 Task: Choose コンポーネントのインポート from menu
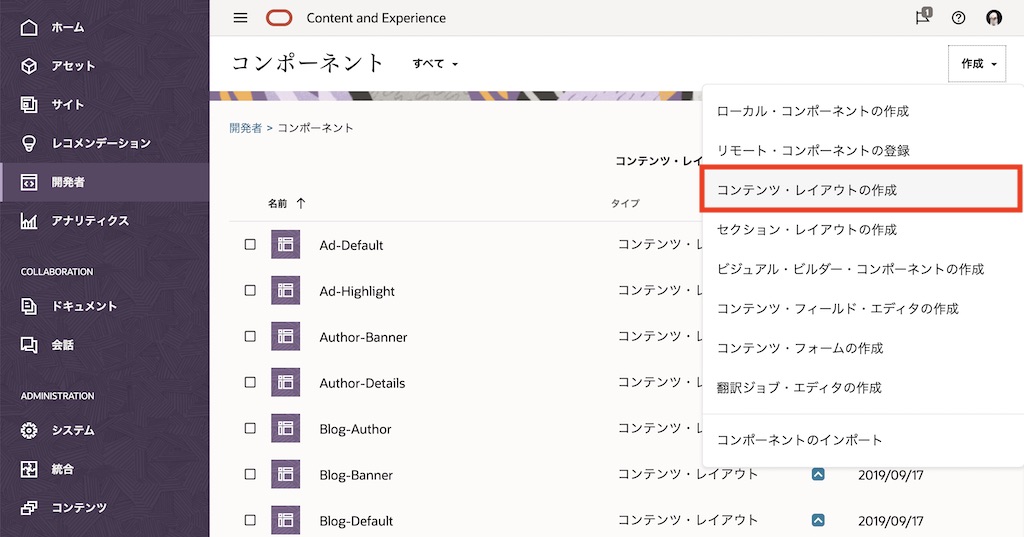coord(800,440)
